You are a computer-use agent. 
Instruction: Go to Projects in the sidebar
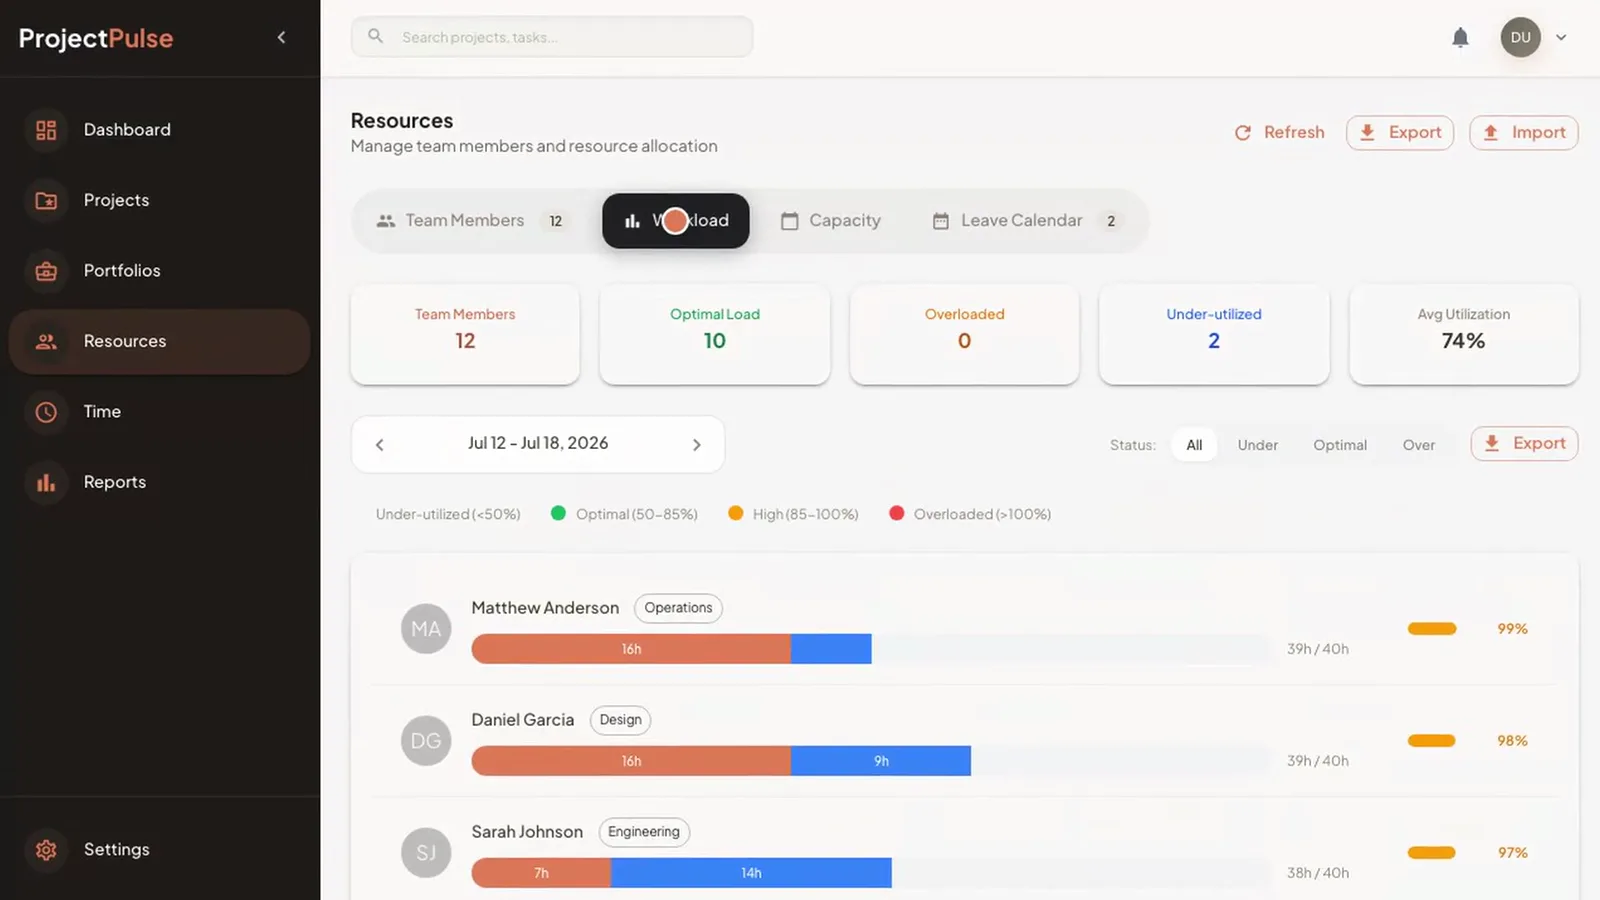point(160,200)
